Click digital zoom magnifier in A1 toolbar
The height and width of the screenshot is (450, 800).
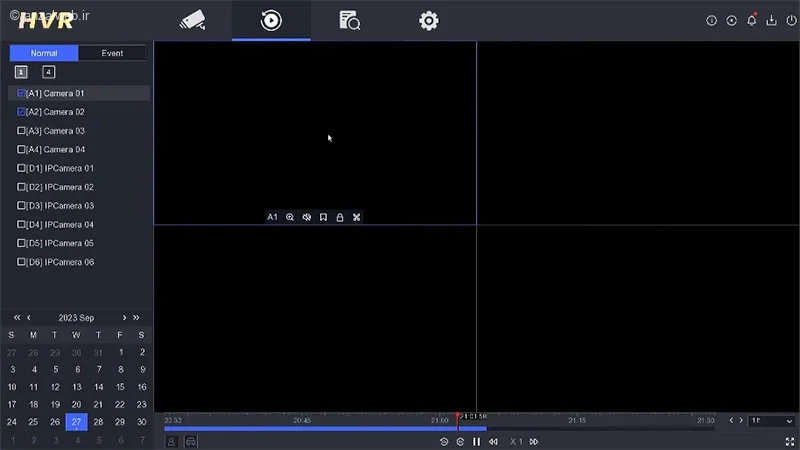(x=290, y=217)
